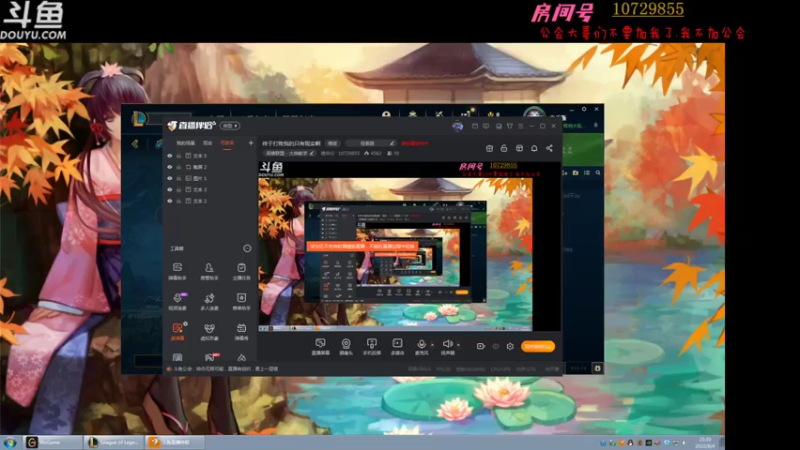The height and width of the screenshot is (450, 800).
Task: Expand the speaker options arrow
Action: click(458, 345)
